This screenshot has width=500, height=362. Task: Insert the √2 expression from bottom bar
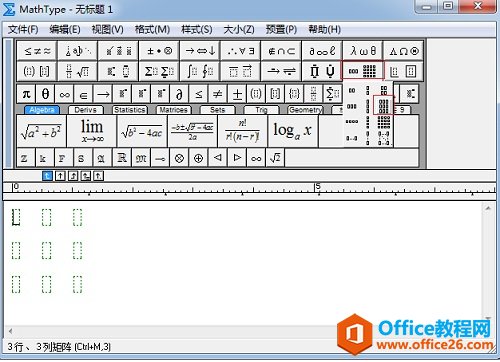point(275,158)
